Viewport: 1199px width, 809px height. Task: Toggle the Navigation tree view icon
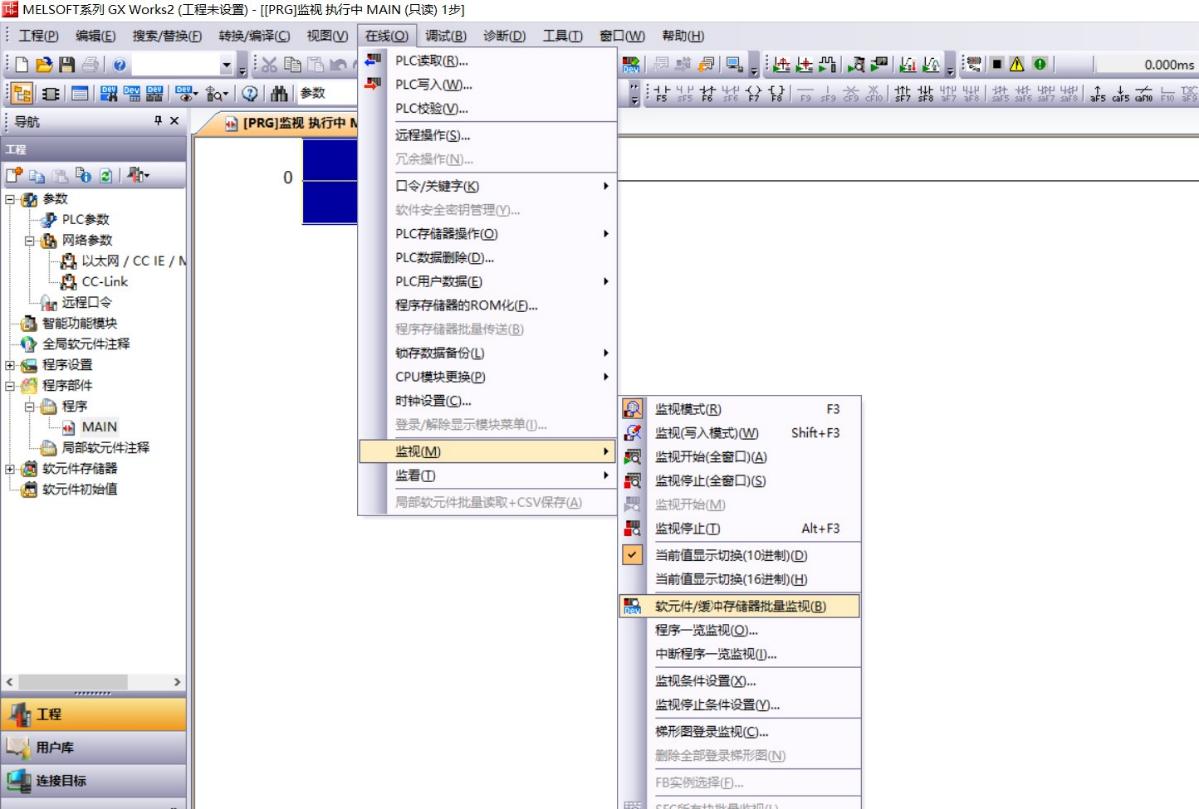[21, 93]
